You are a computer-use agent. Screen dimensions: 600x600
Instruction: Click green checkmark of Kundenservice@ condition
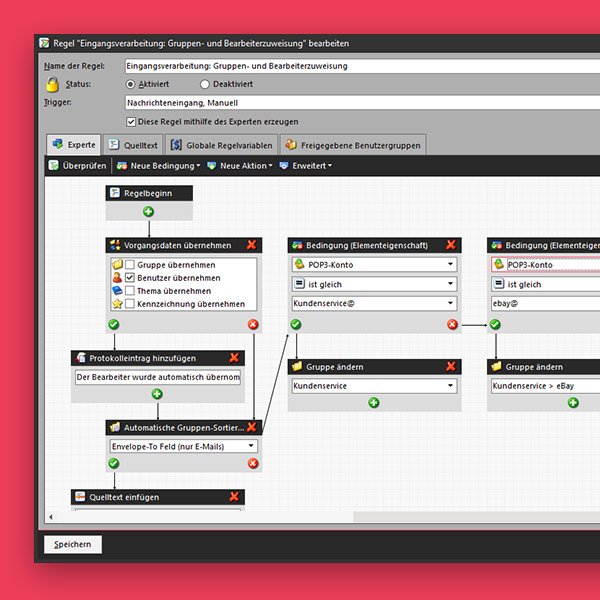pyautogui.click(x=296, y=324)
